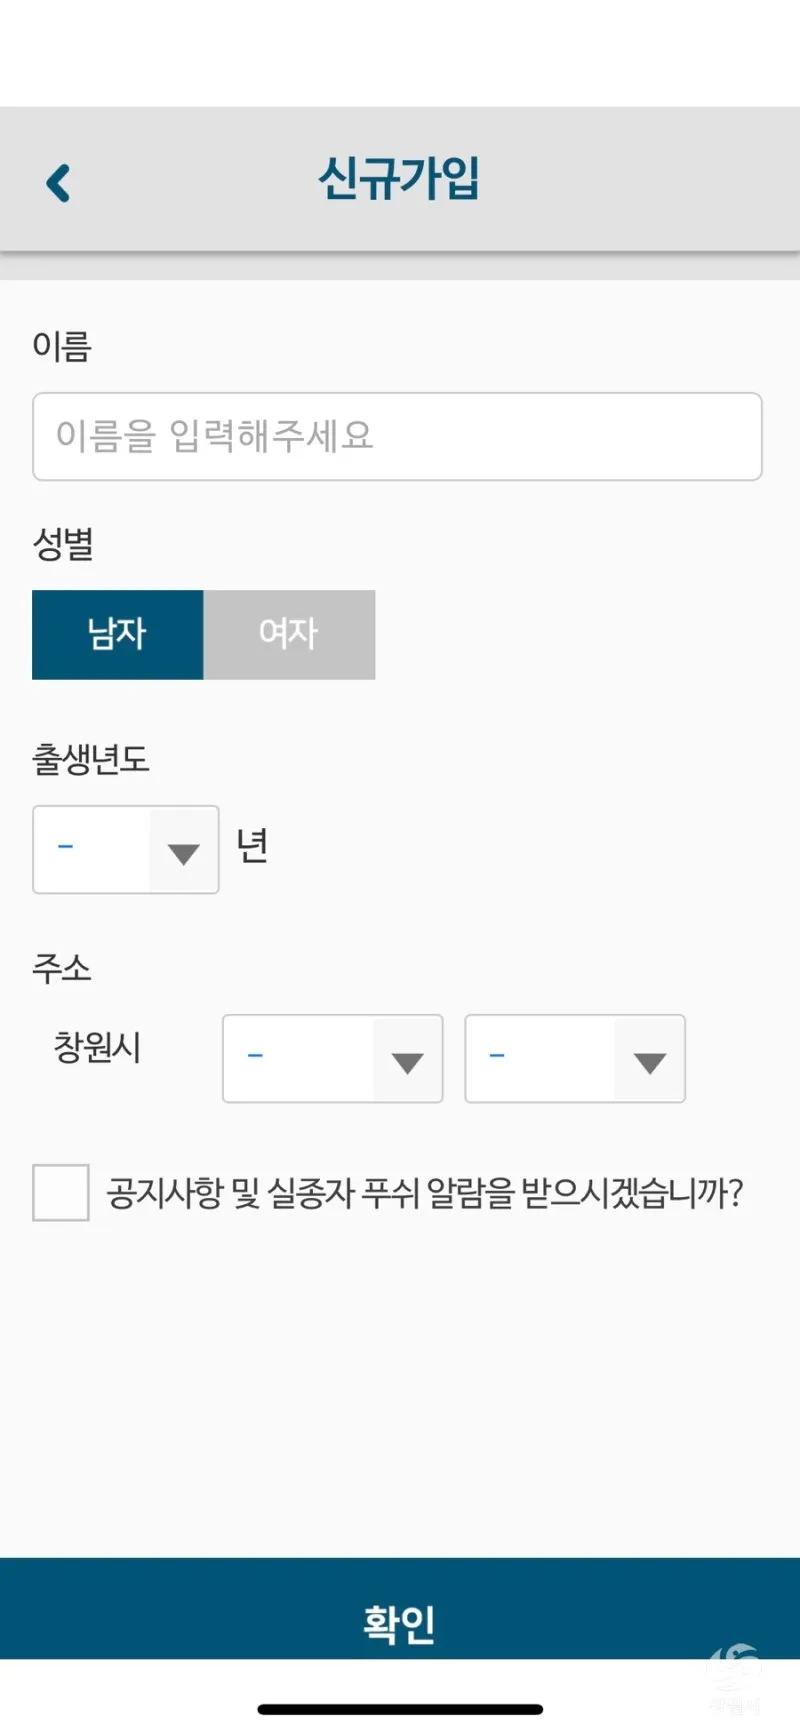Click the 성별 section label
This screenshot has height=1732, width=800.
tap(63, 544)
